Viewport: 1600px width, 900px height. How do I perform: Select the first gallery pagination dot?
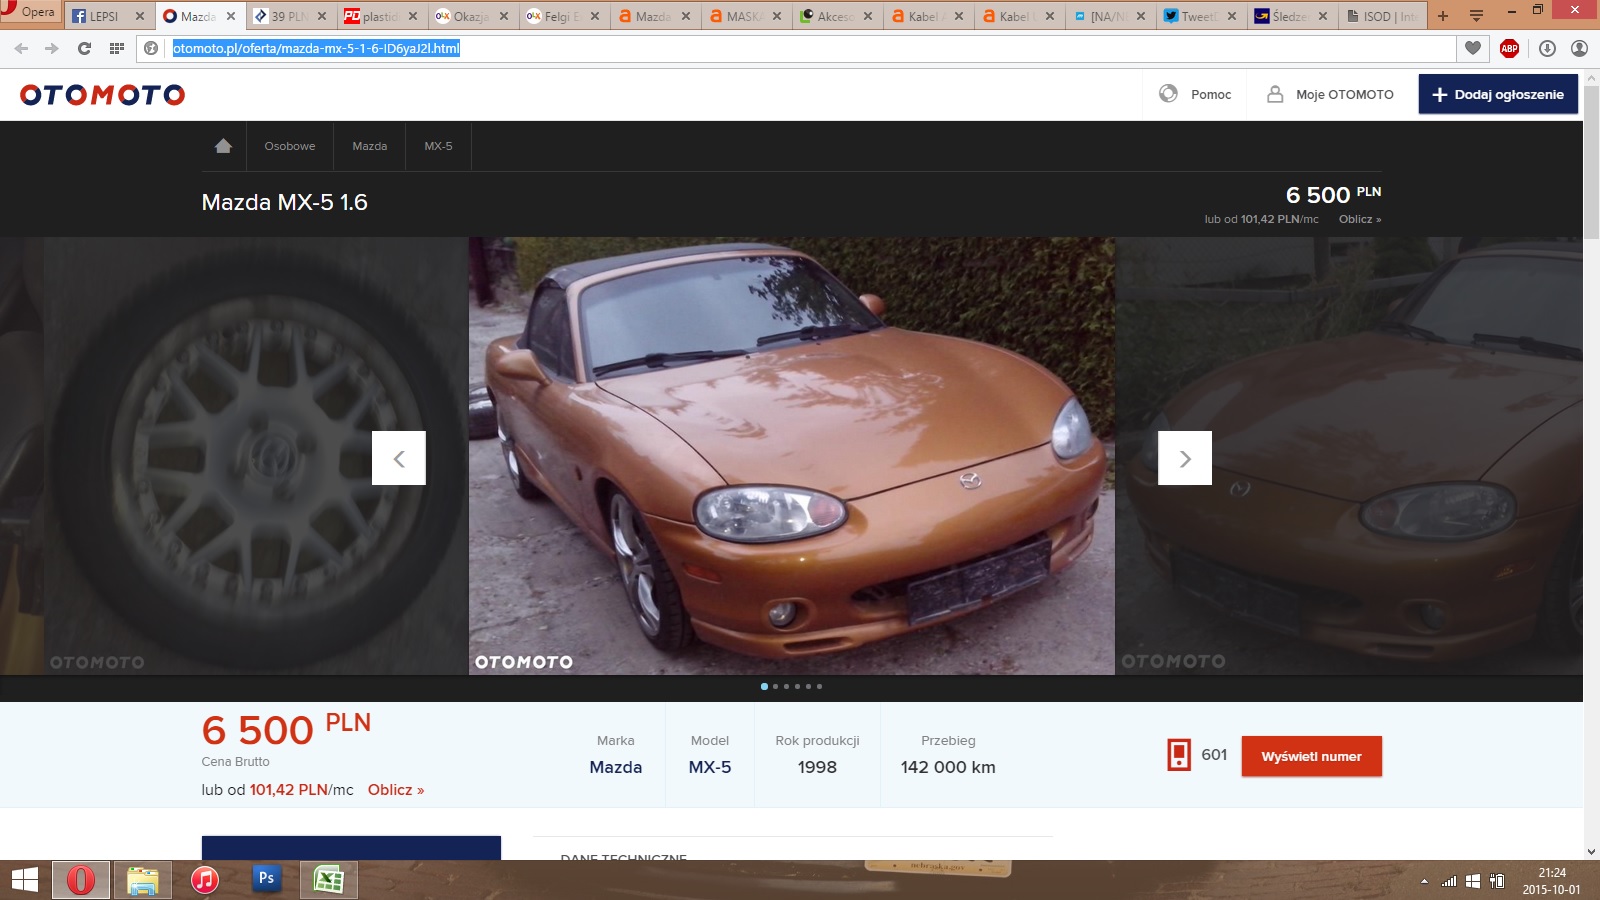[x=764, y=686]
